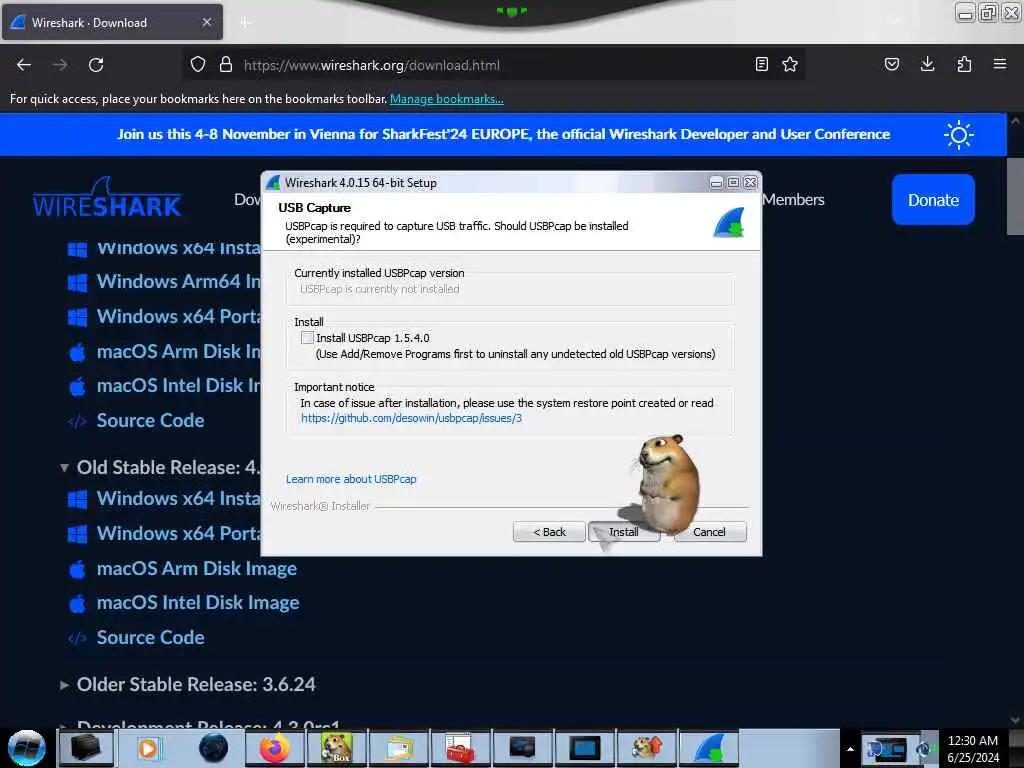Click the Wireshark logo on the page
The width and height of the screenshot is (1024, 768).
tap(107, 198)
